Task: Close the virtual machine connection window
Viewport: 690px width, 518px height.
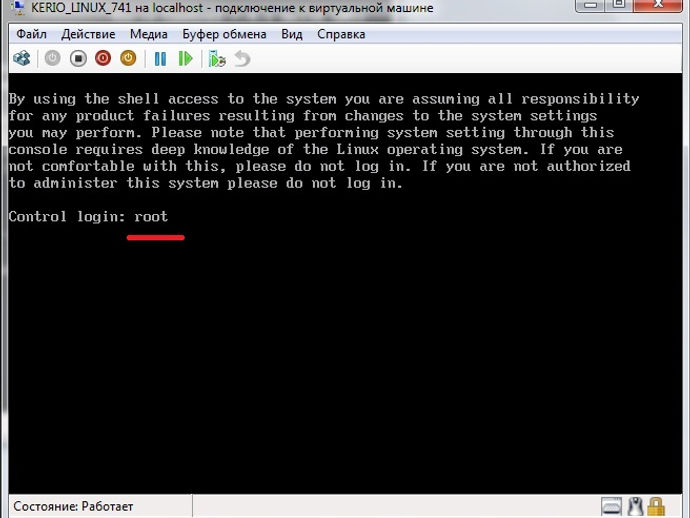Action: (658, 5)
